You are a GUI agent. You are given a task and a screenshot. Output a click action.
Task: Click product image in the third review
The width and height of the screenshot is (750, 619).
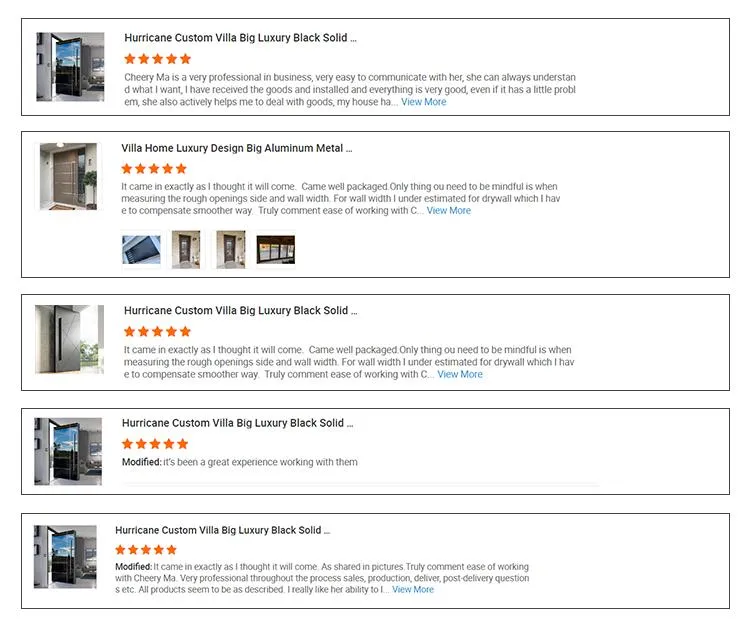69,339
